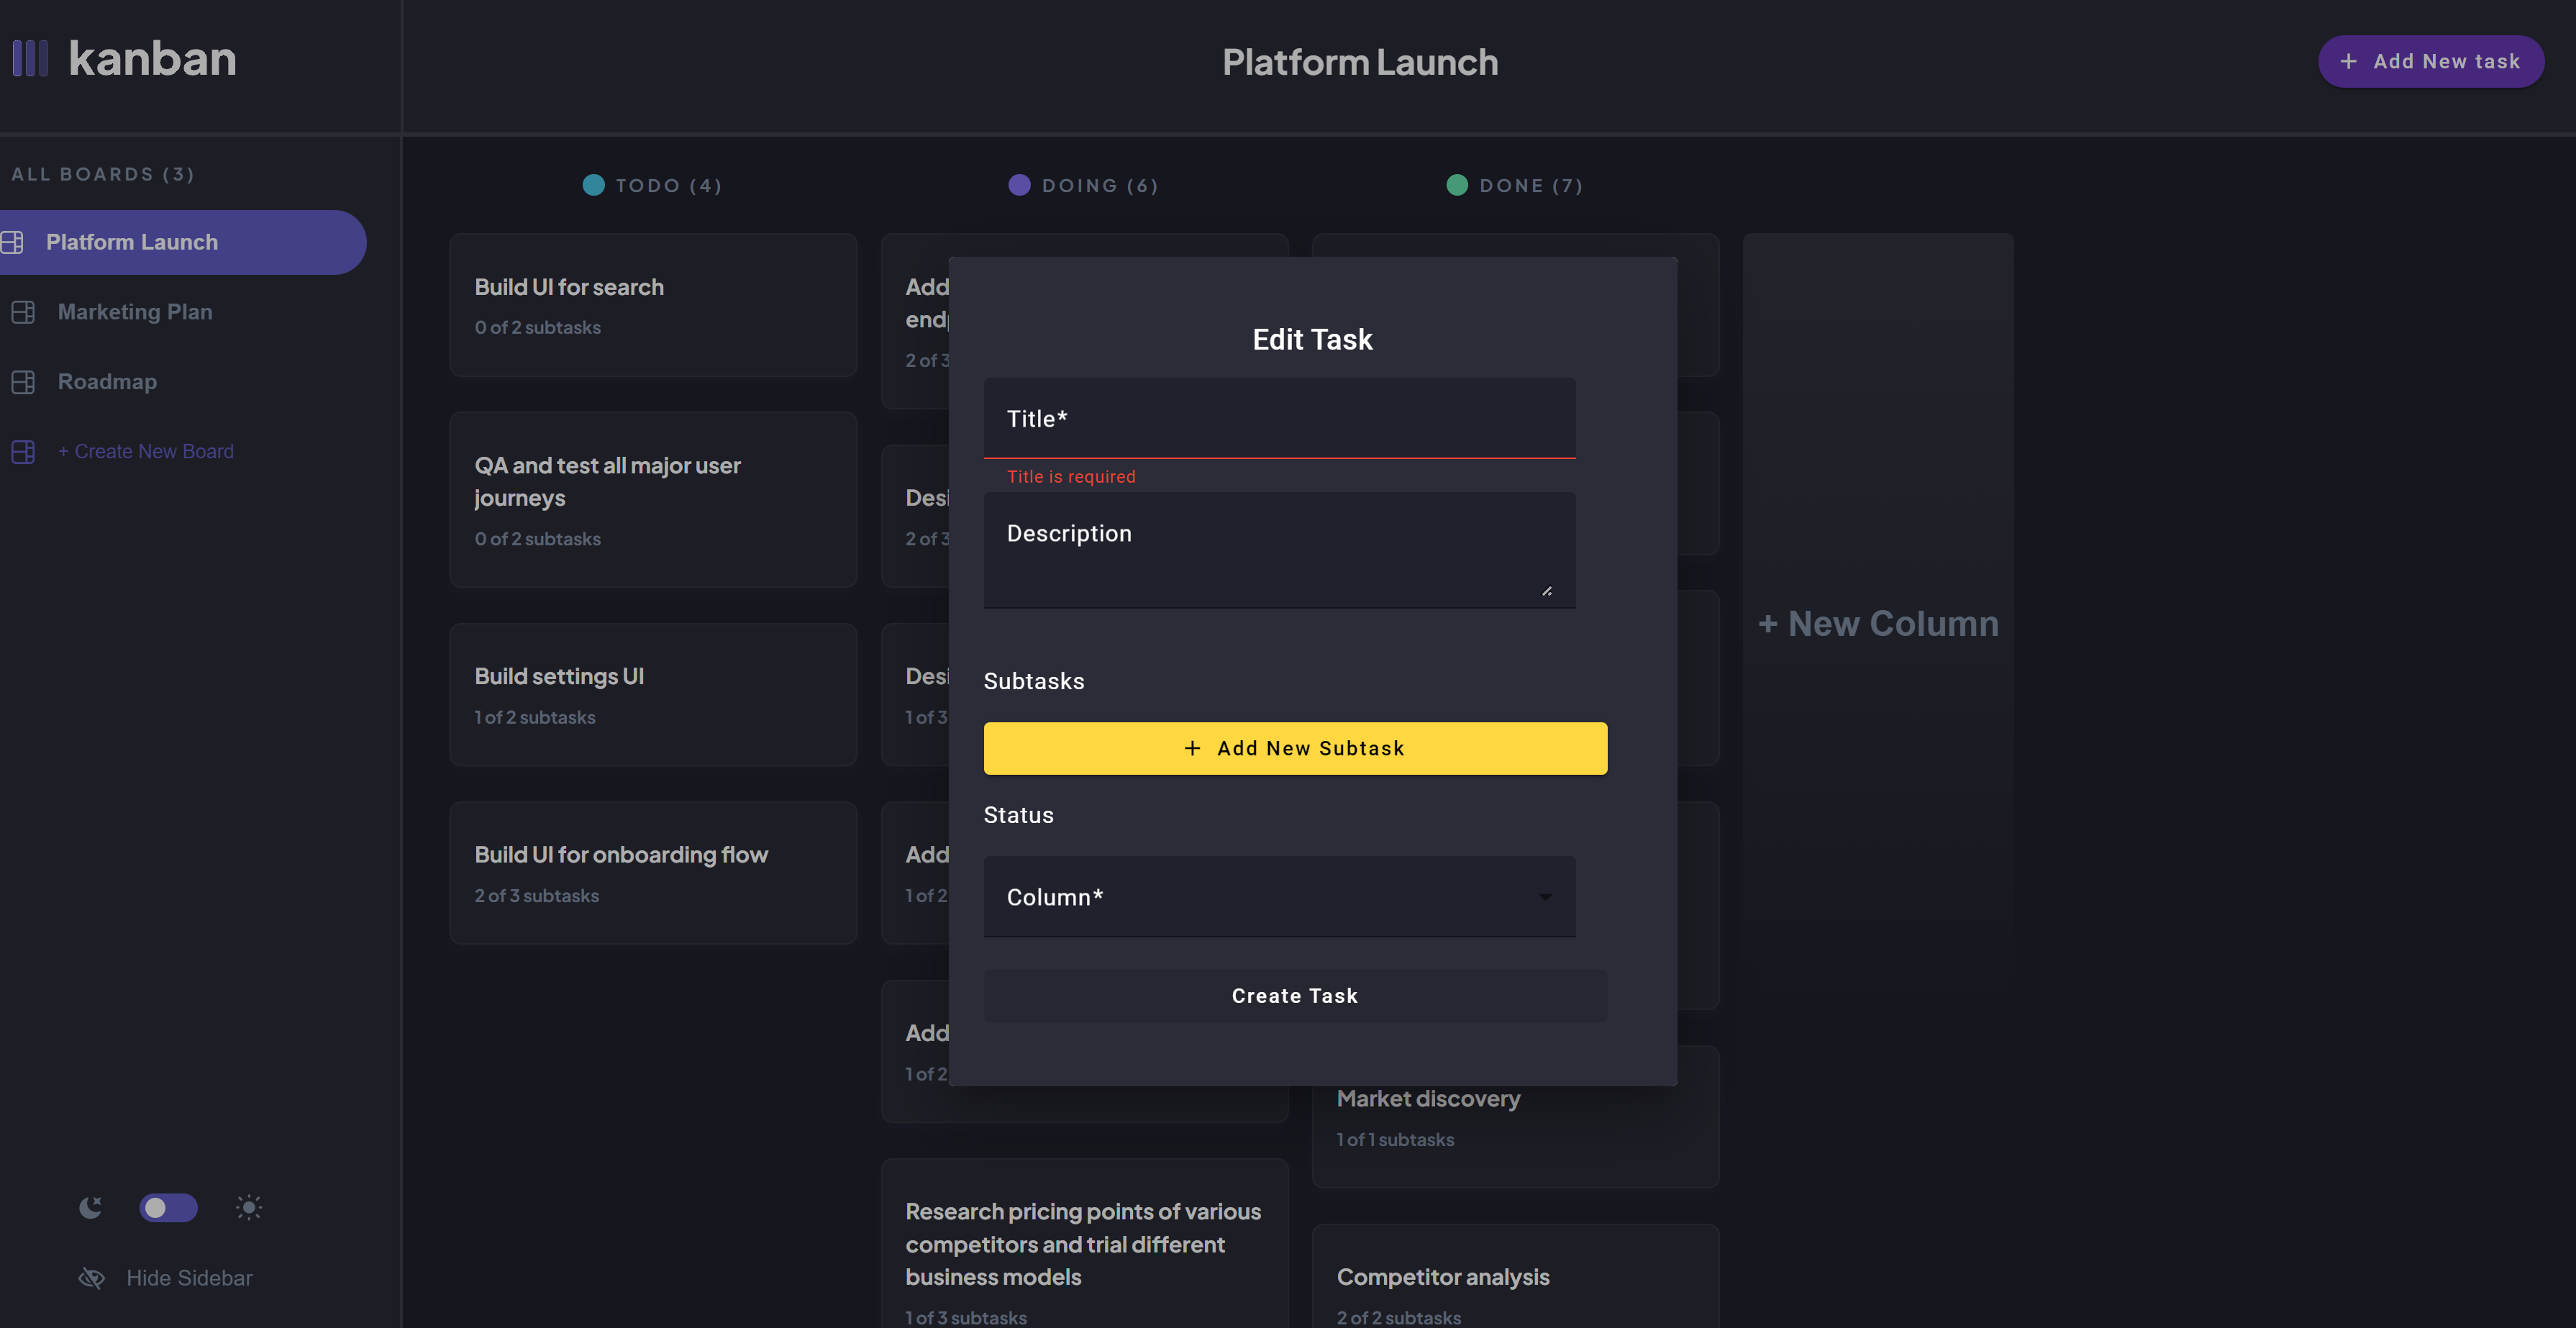Switch to the Roadmap board
This screenshot has width=2576, height=1328.
point(107,382)
